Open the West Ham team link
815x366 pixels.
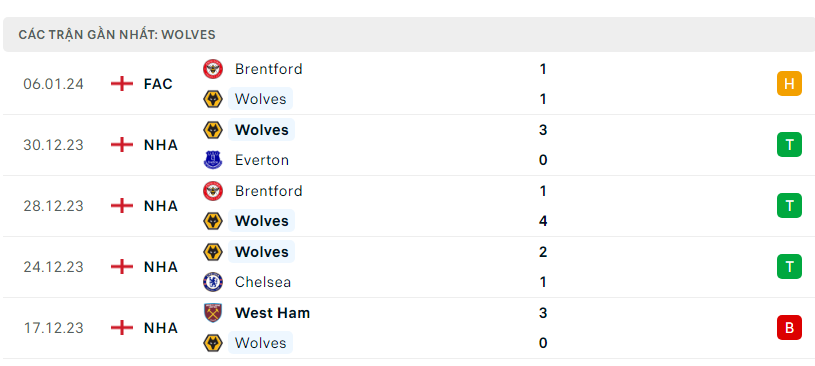tap(272, 313)
